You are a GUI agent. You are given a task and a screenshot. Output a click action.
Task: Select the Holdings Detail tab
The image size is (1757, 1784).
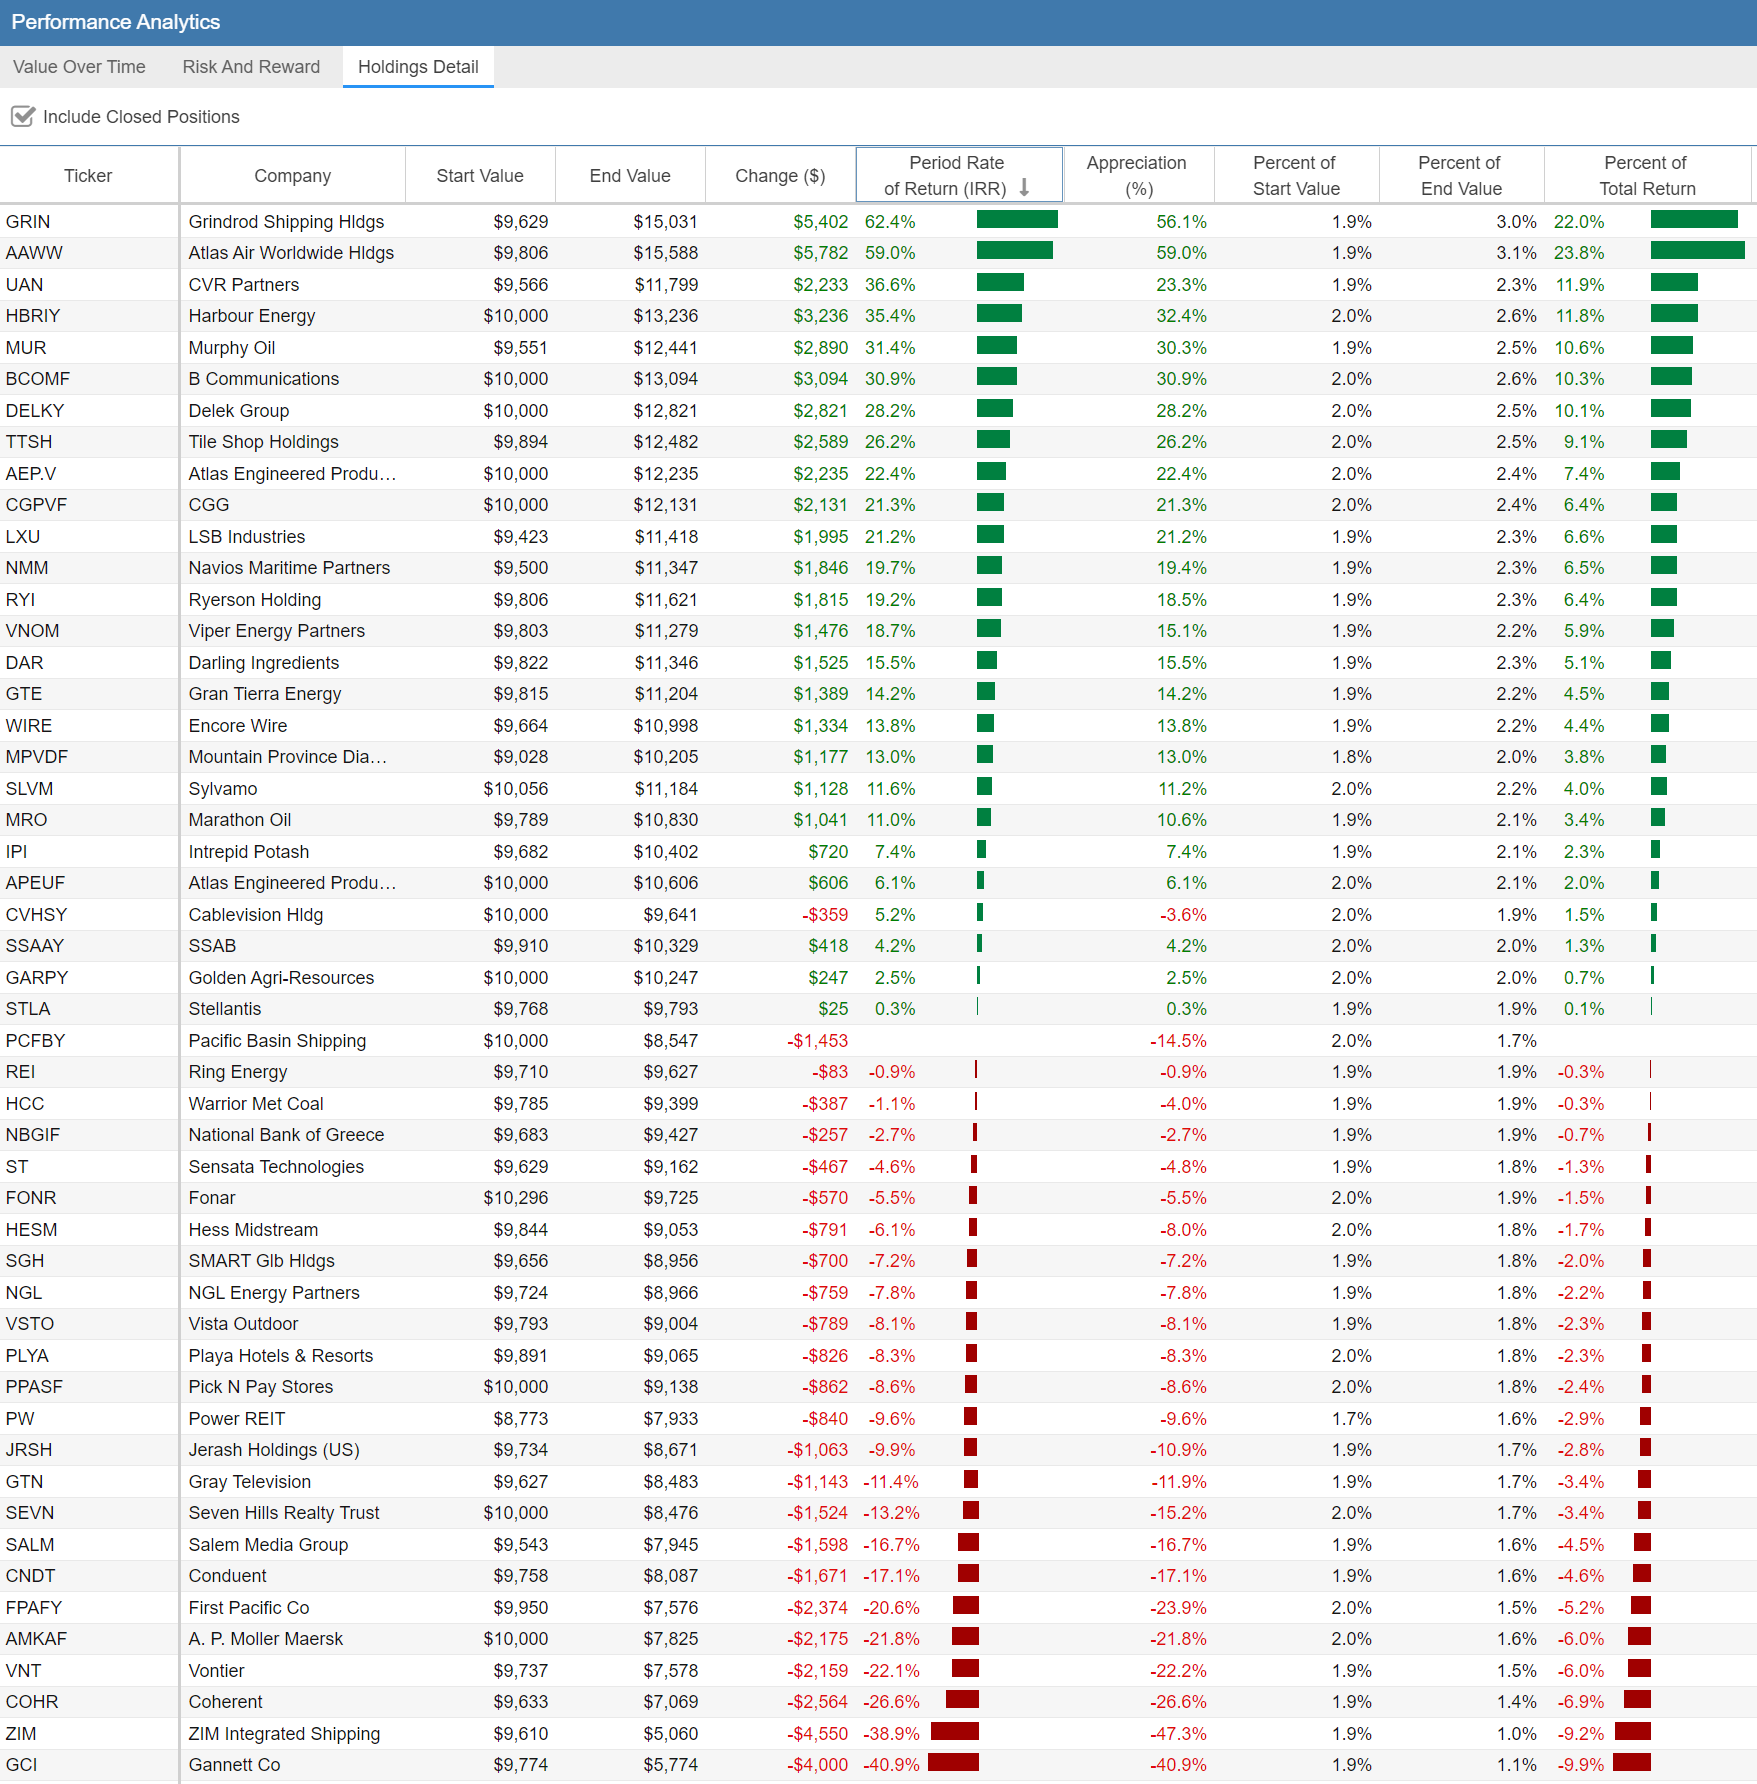pyautogui.click(x=418, y=67)
